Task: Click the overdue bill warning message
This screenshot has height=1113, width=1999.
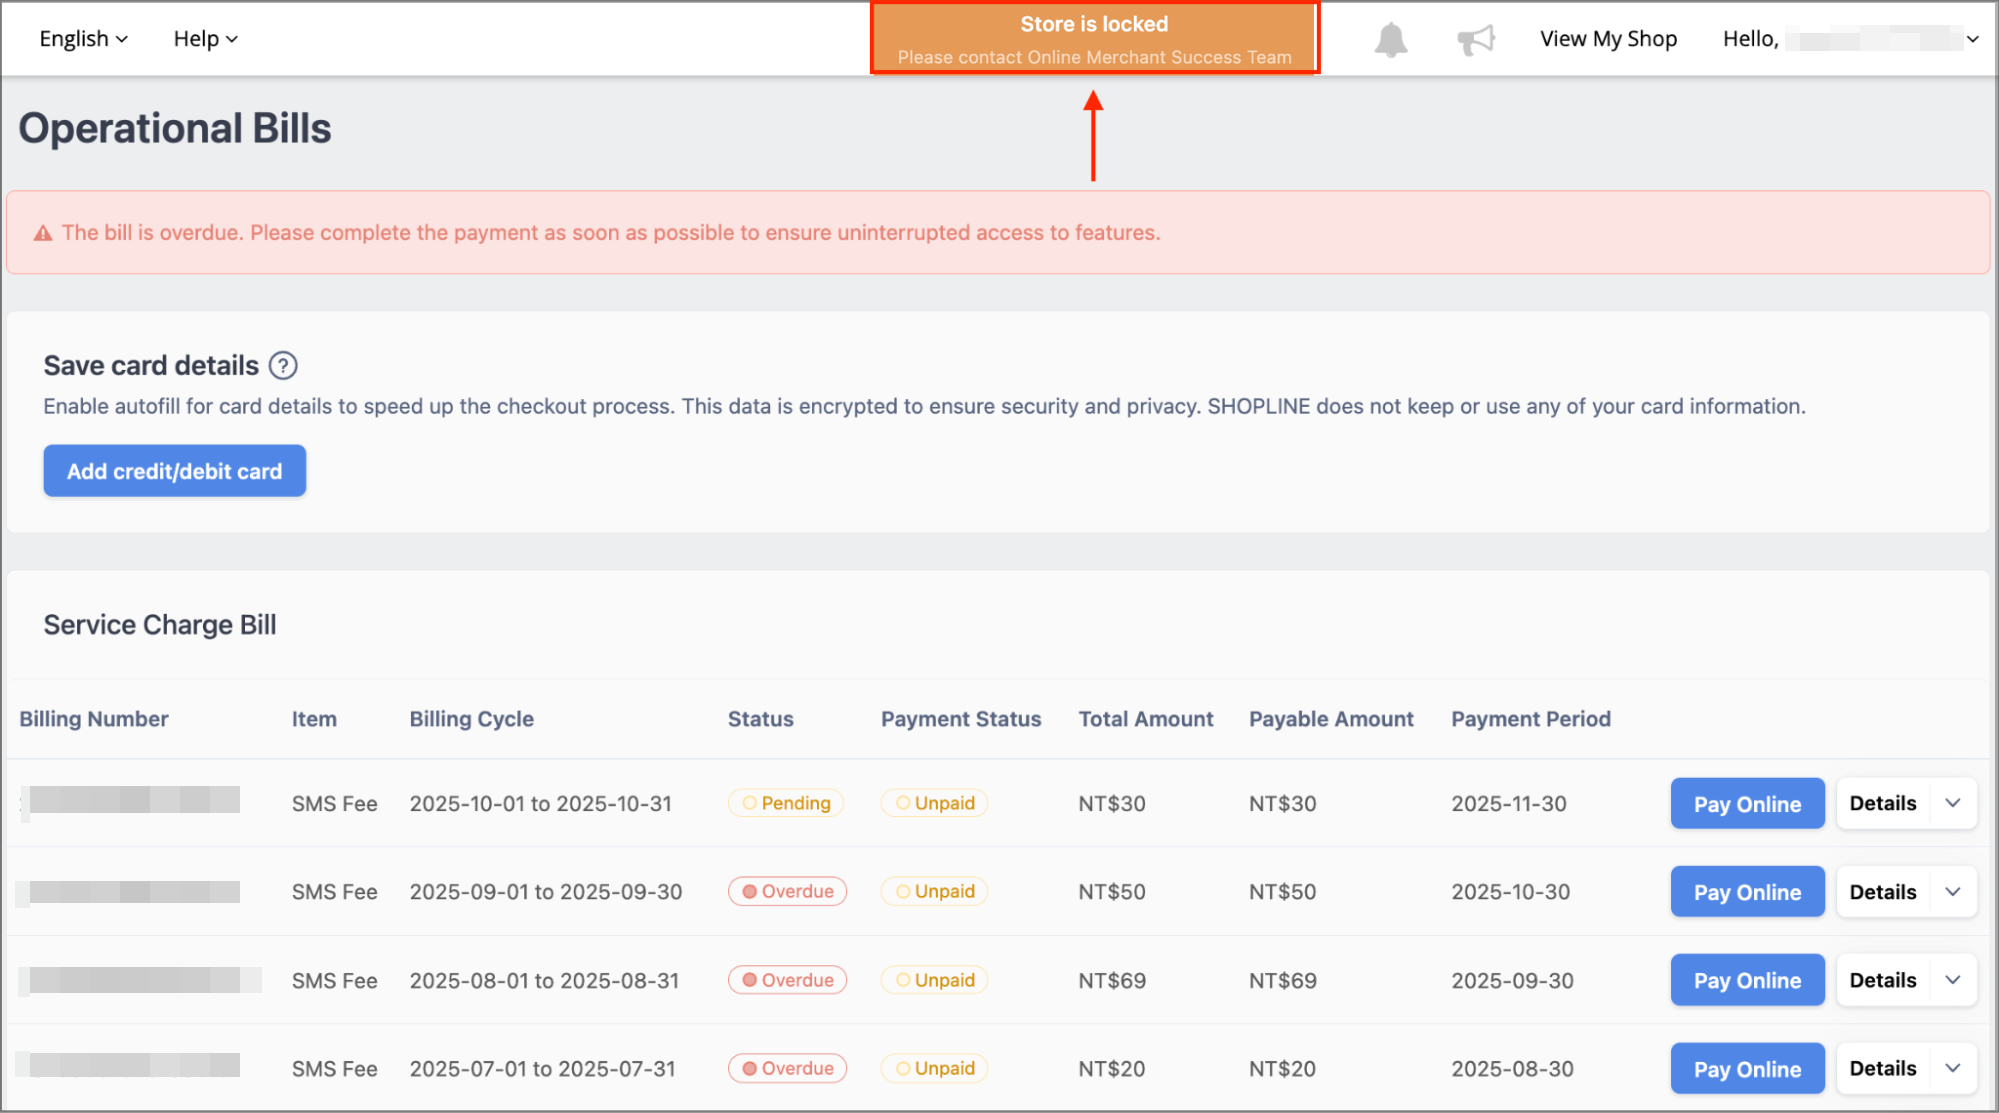Action: 611,233
